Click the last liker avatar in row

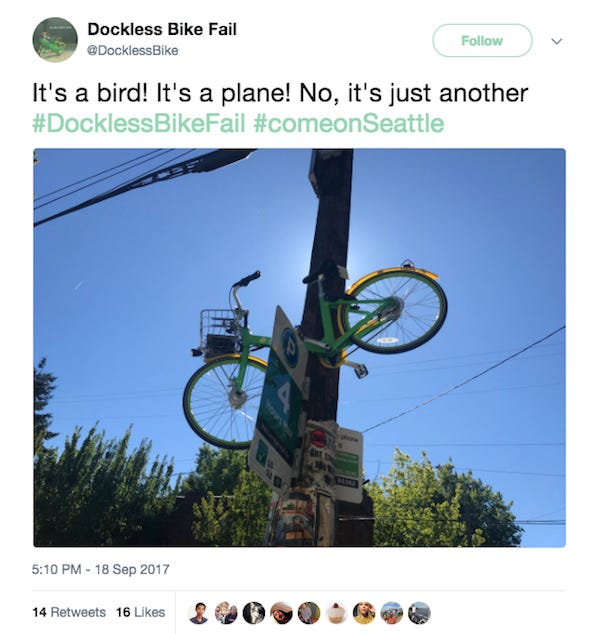[x=419, y=613]
